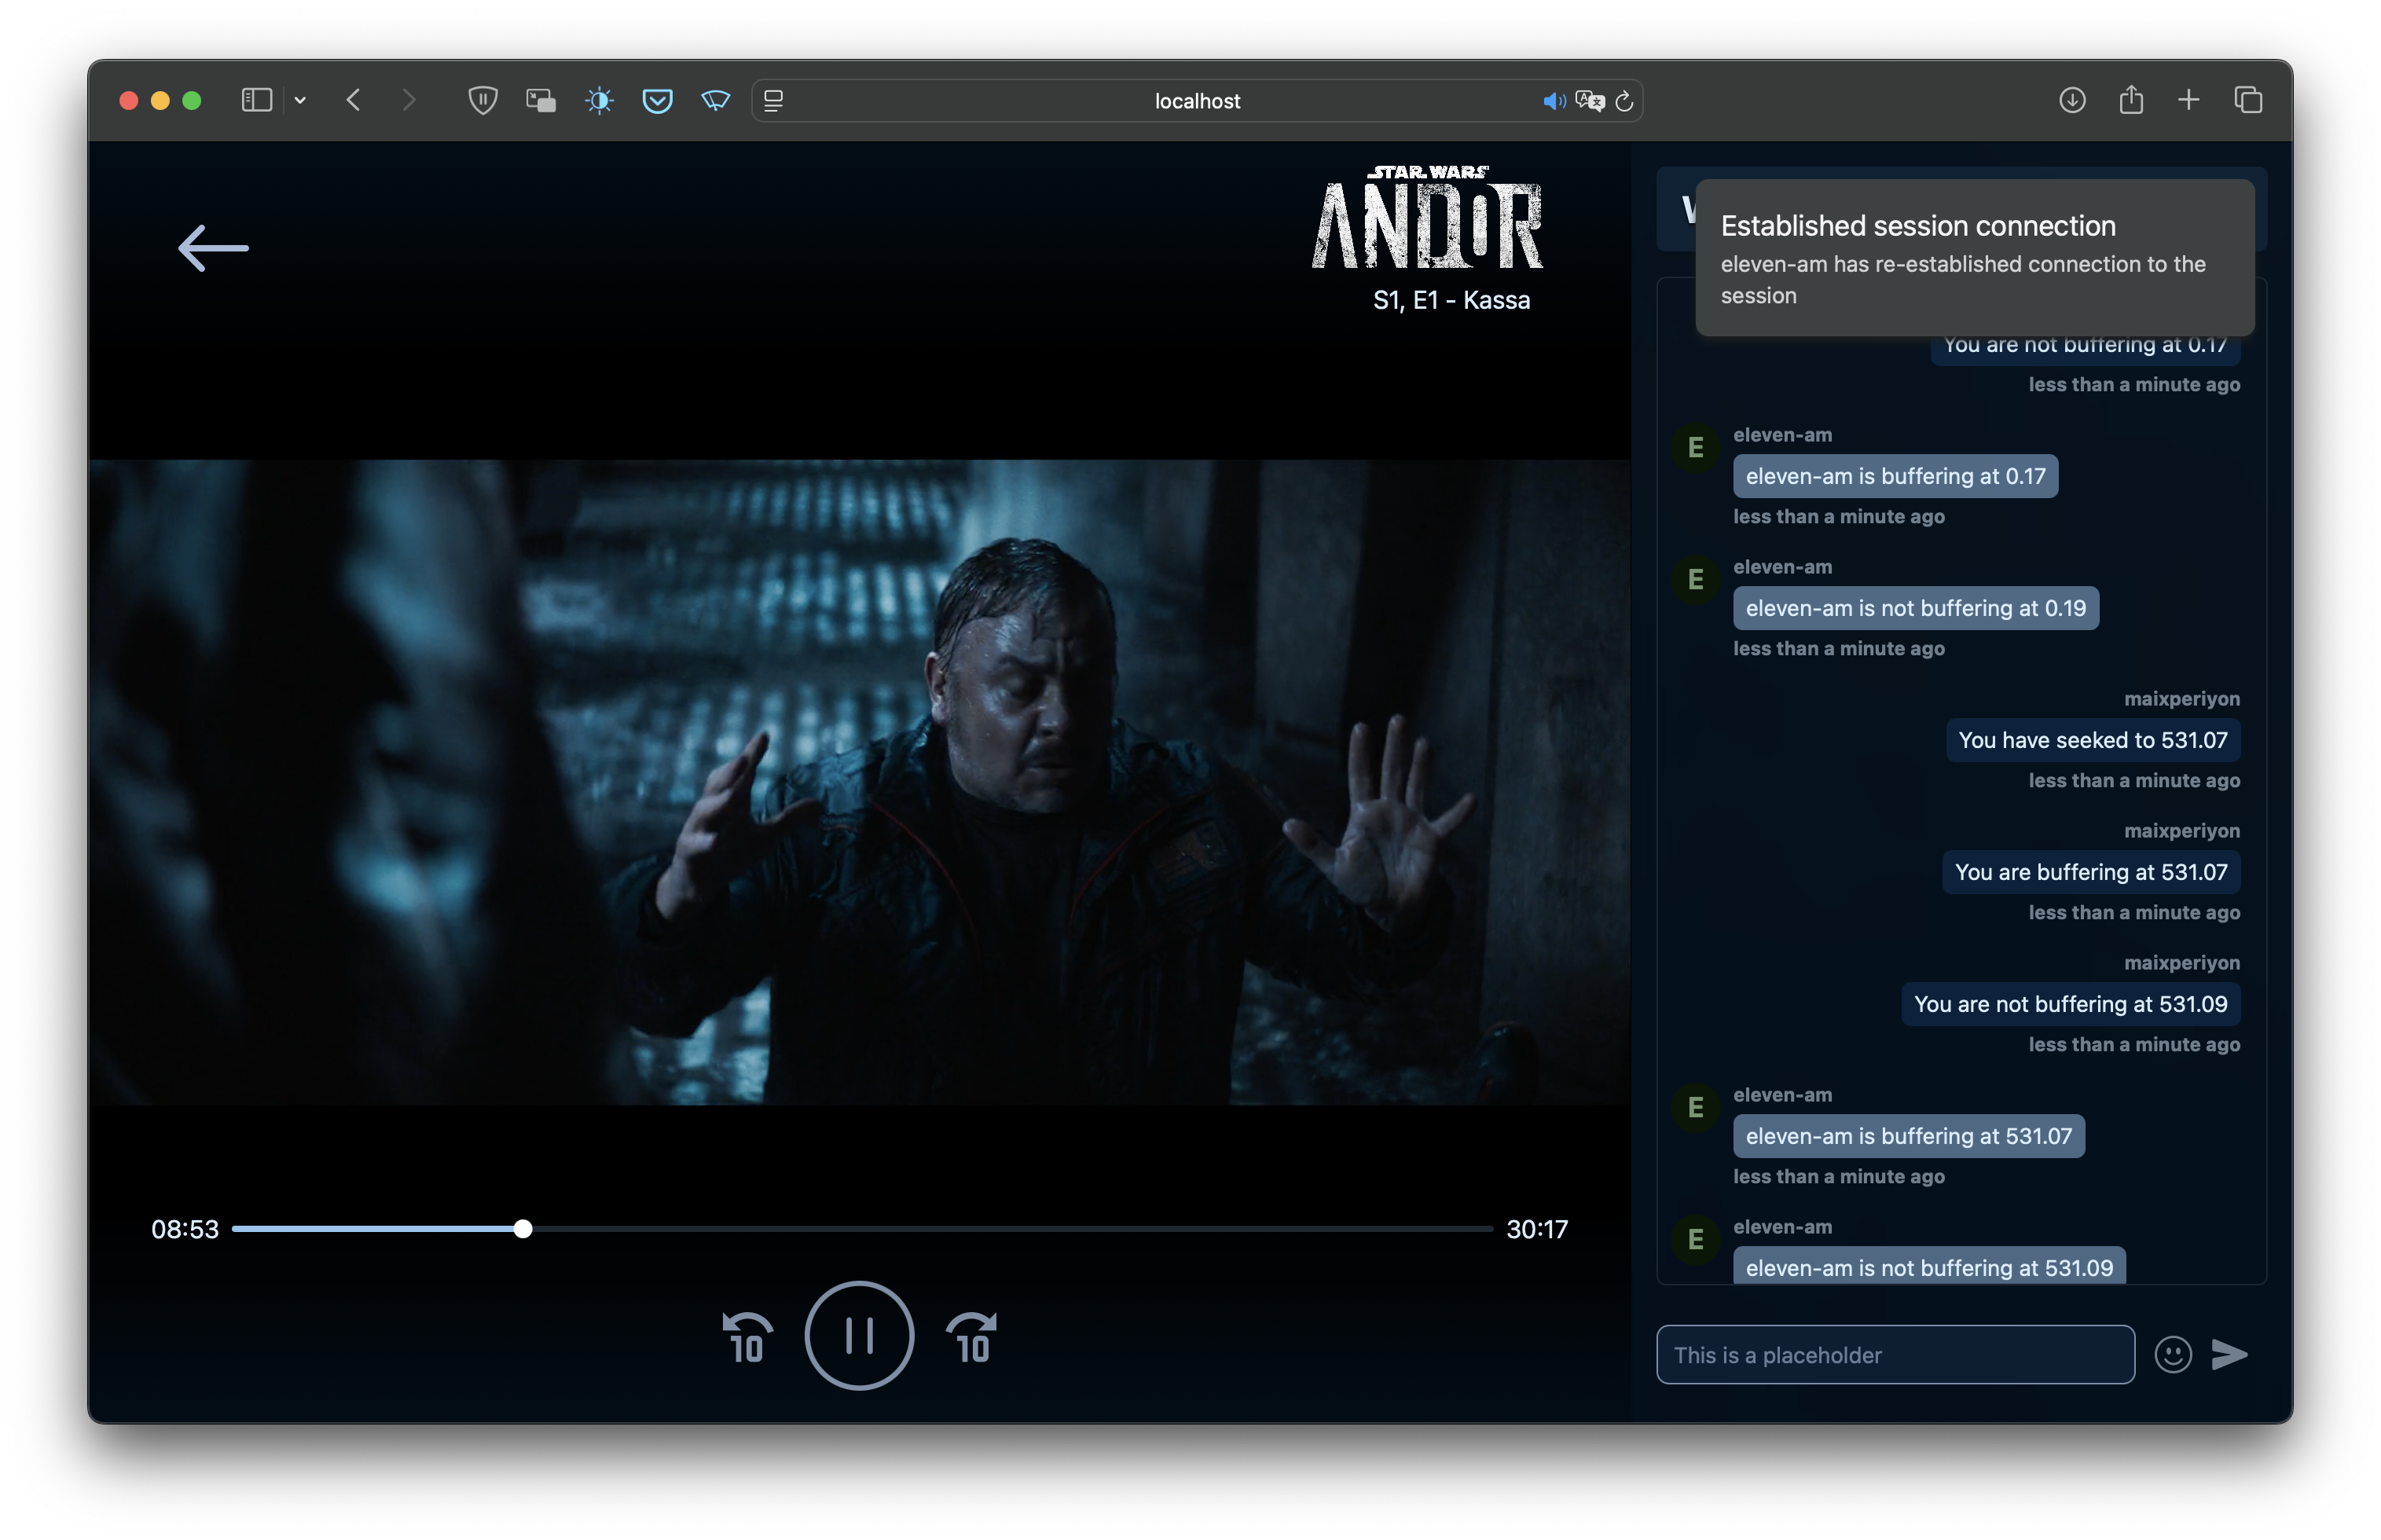
Task: Click the Andor show logo
Action: click(1428, 217)
